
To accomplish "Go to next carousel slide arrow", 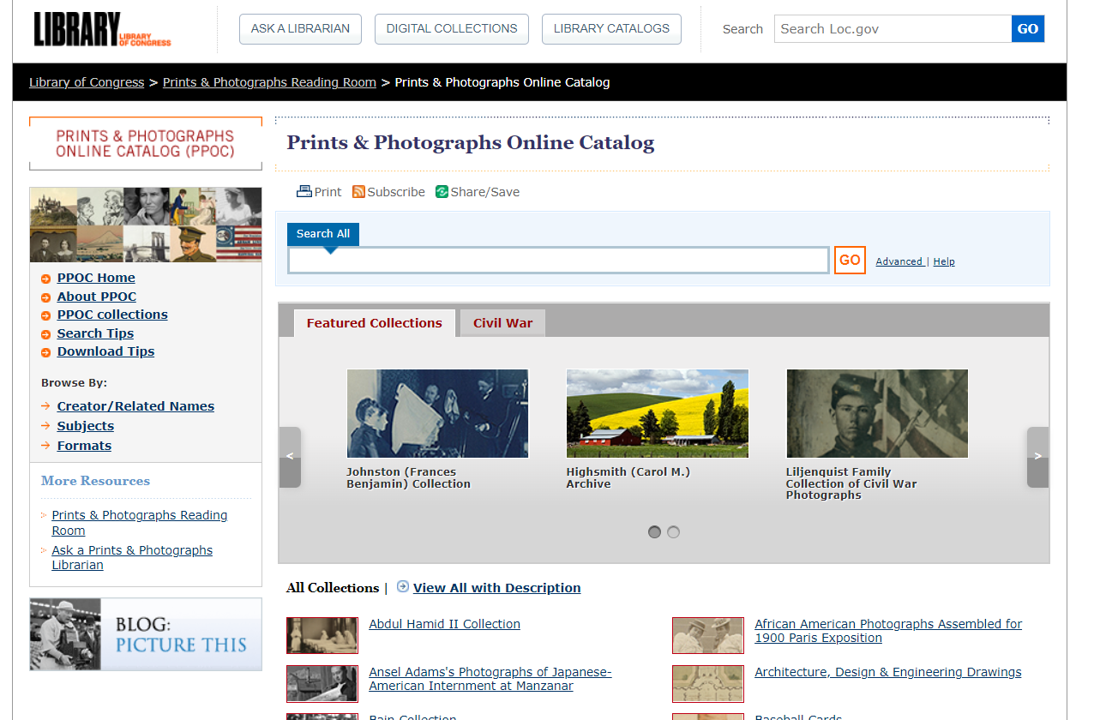I will click(1037, 457).
